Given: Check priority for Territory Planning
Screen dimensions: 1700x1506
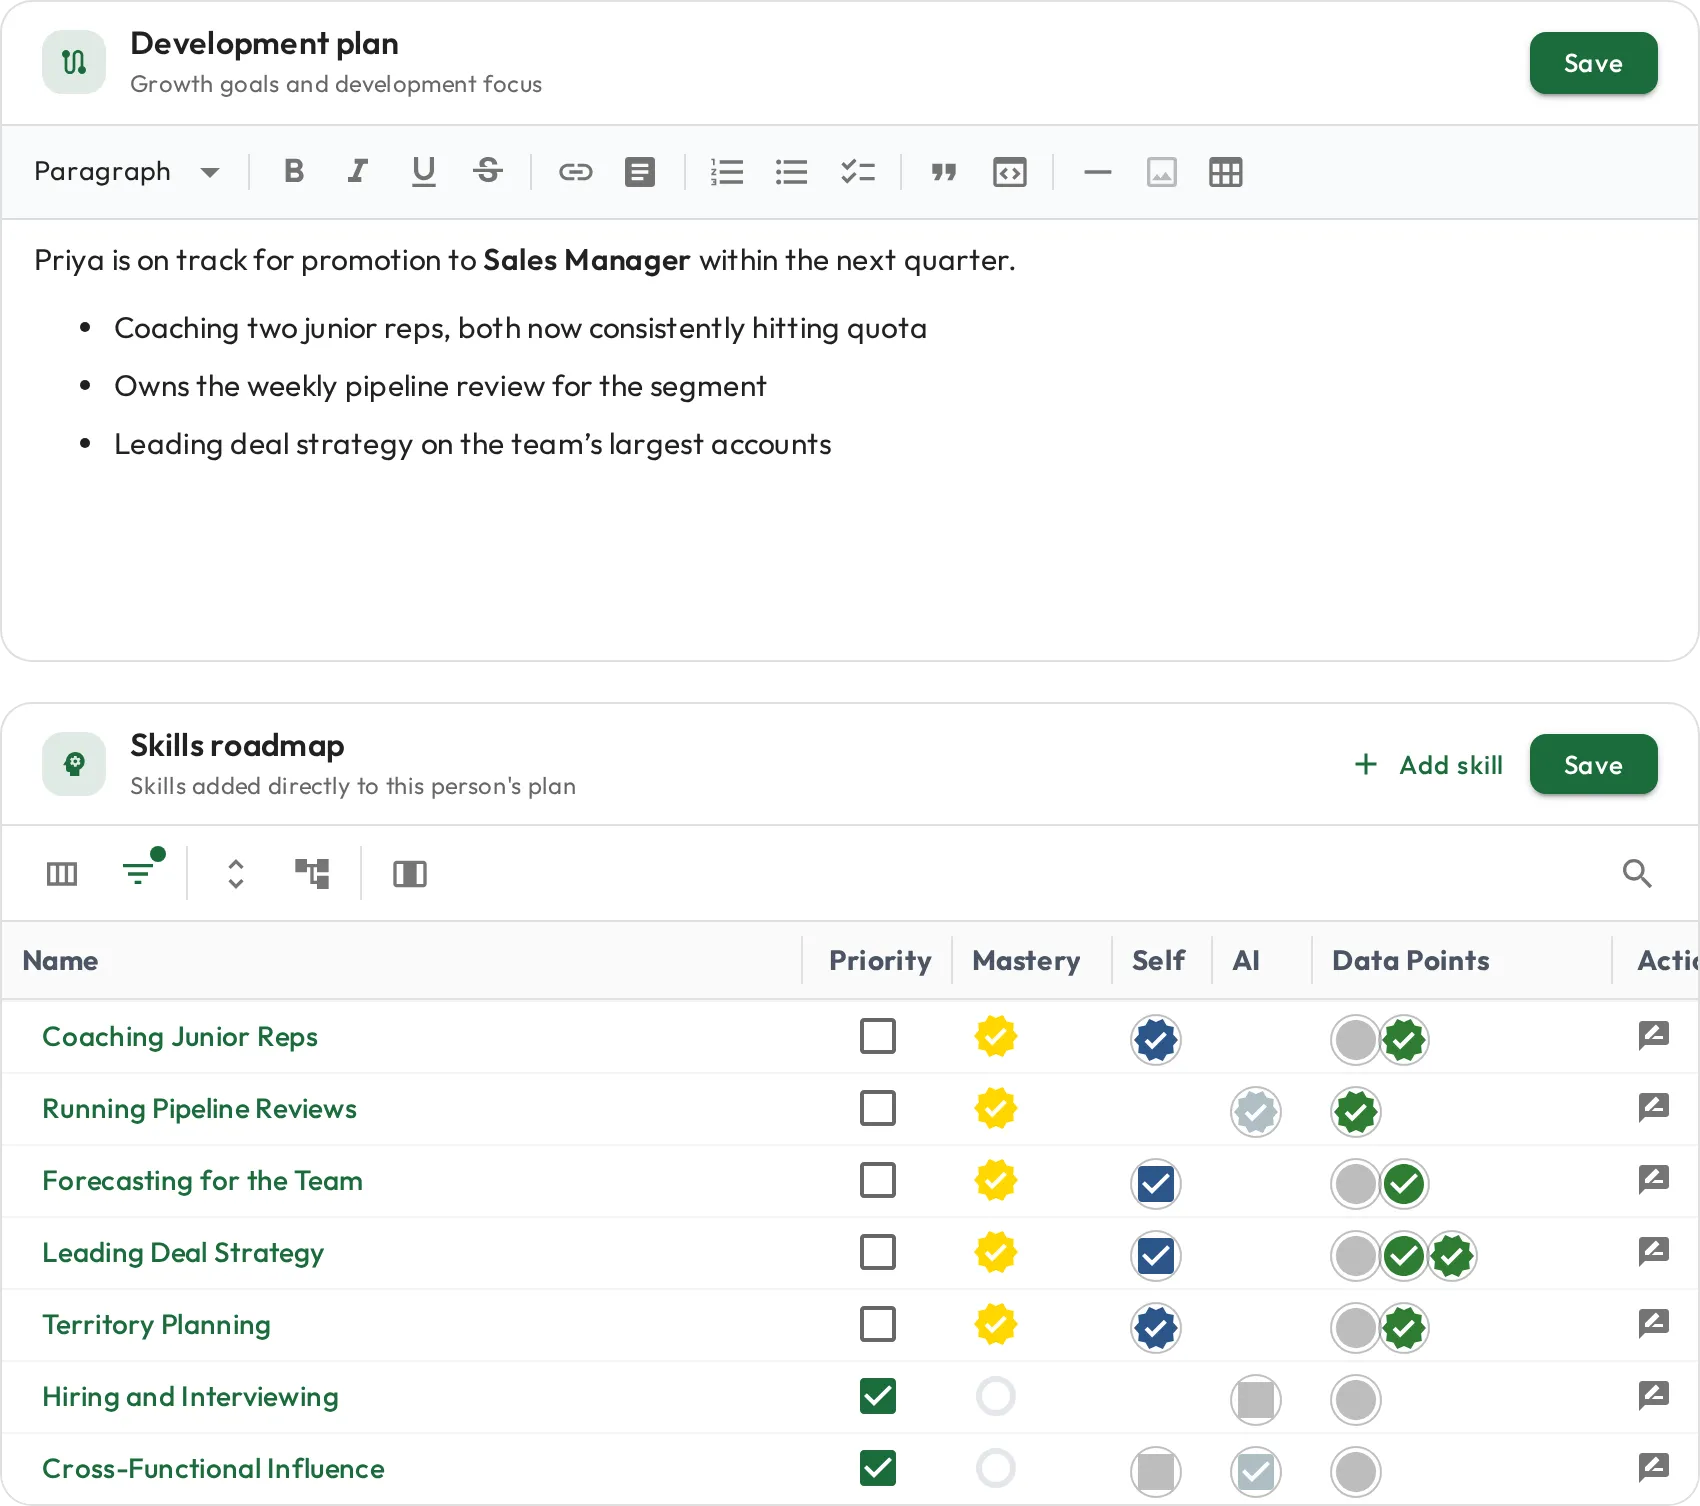Looking at the screenshot, I should (878, 1324).
